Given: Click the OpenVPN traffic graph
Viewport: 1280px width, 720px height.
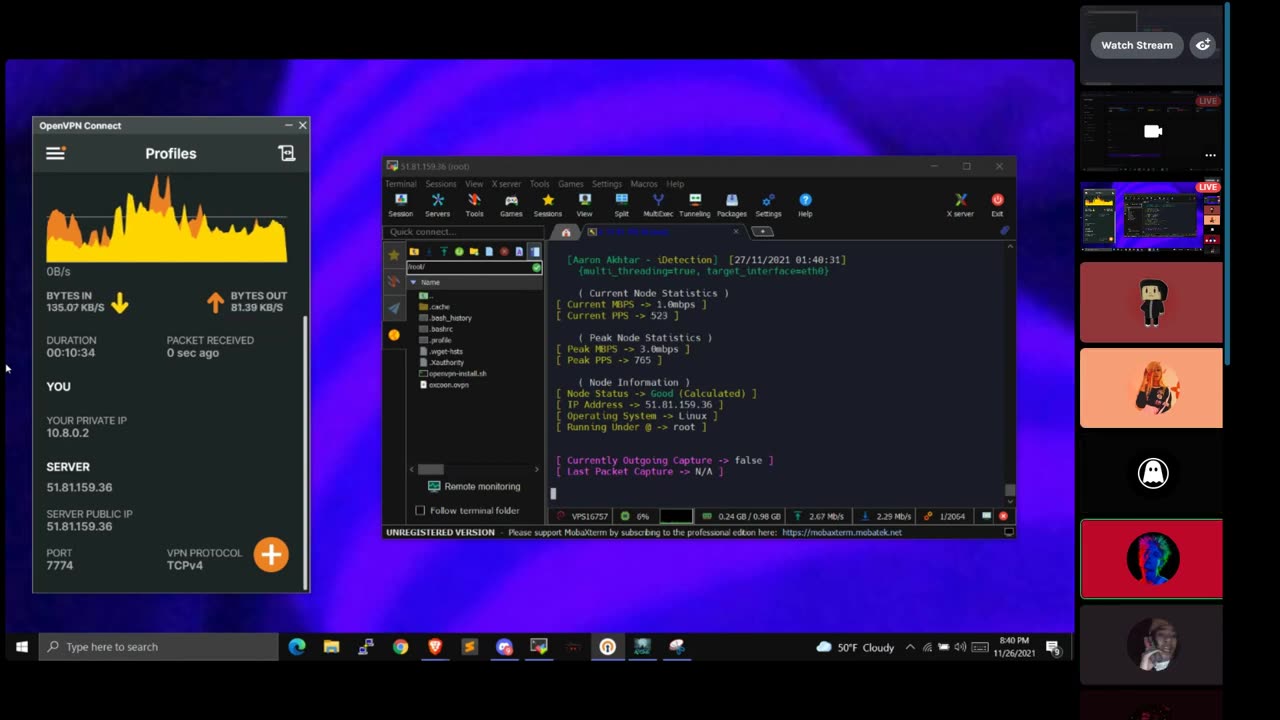Looking at the screenshot, I should (x=167, y=219).
